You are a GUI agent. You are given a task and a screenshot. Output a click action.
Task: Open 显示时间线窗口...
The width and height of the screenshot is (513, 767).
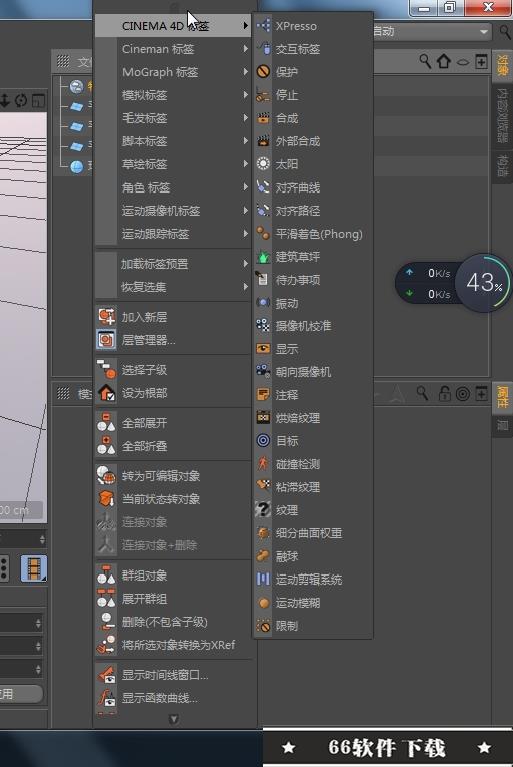[173, 676]
